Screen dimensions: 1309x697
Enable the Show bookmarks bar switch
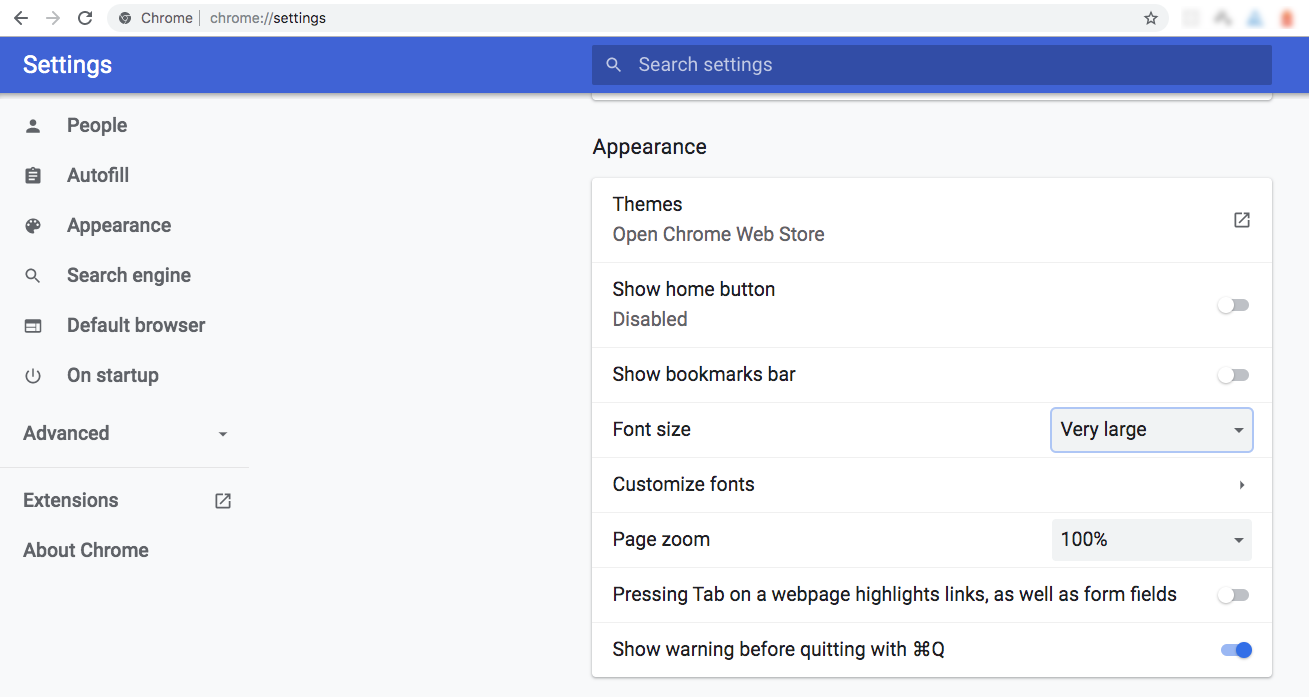point(1233,375)
